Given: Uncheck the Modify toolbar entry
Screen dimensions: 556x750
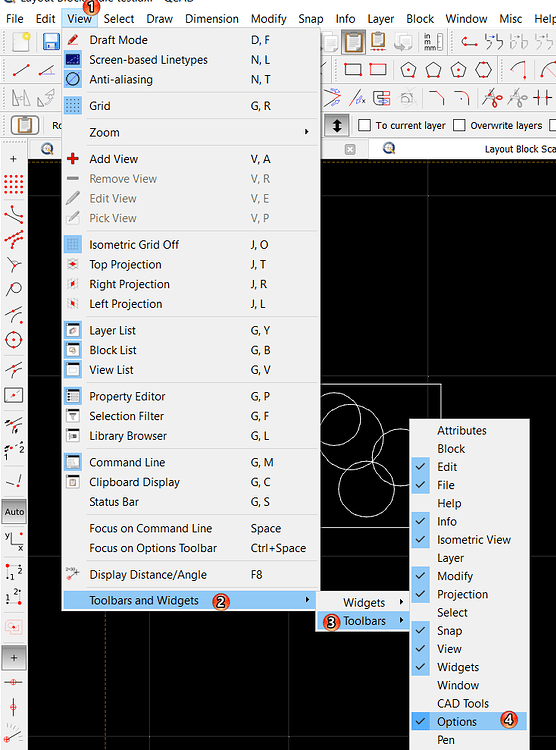Looking at the screenshot, I should (469, 576).
